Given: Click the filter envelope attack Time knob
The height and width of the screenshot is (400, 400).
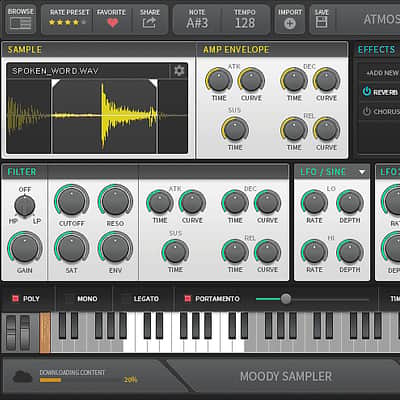Looking at the screenshot, I should 160,203.
